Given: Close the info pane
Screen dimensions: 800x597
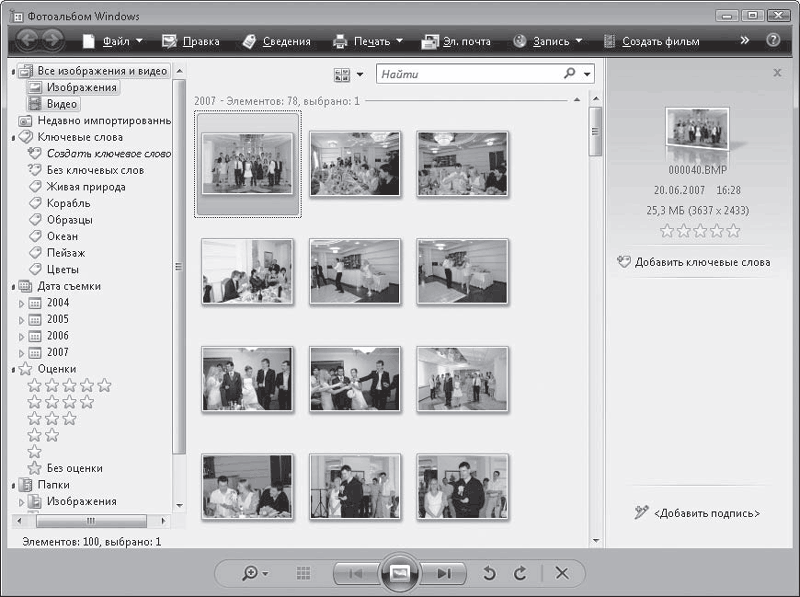Looking at the screenshot, I should point(777,73).
